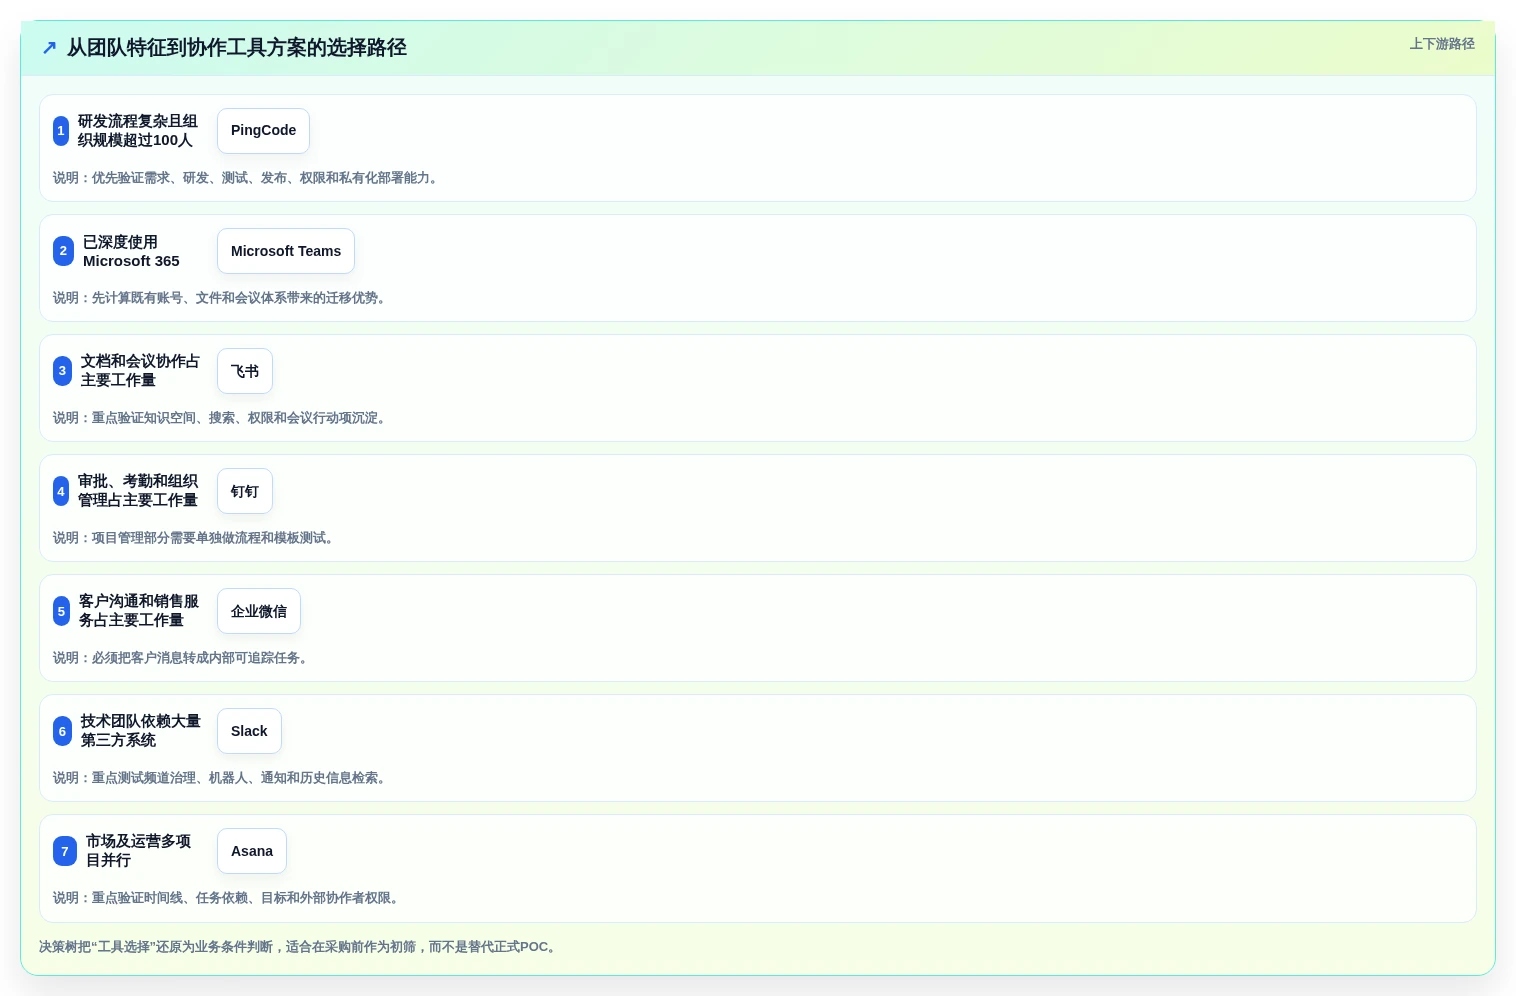The height and width of the screenshot is (996, 1516).
Task: Click the footer note starting 决策树把
Action: point(299,947)
